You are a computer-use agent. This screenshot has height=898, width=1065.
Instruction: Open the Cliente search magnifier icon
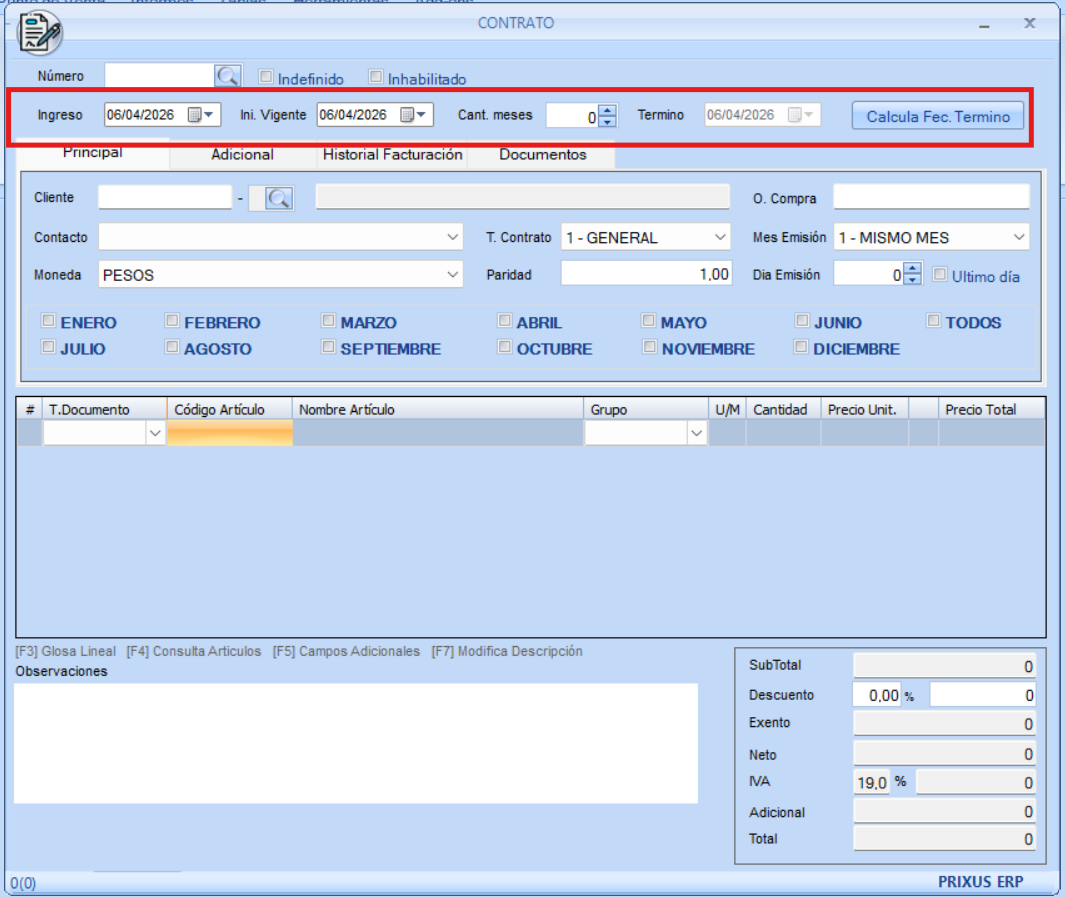point(278,199)
